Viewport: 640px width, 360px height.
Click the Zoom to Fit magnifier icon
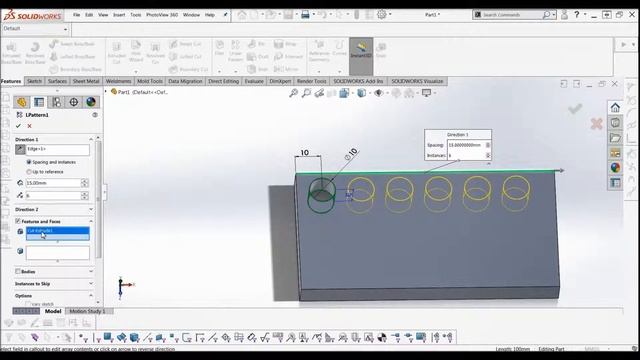pos(293,93)
